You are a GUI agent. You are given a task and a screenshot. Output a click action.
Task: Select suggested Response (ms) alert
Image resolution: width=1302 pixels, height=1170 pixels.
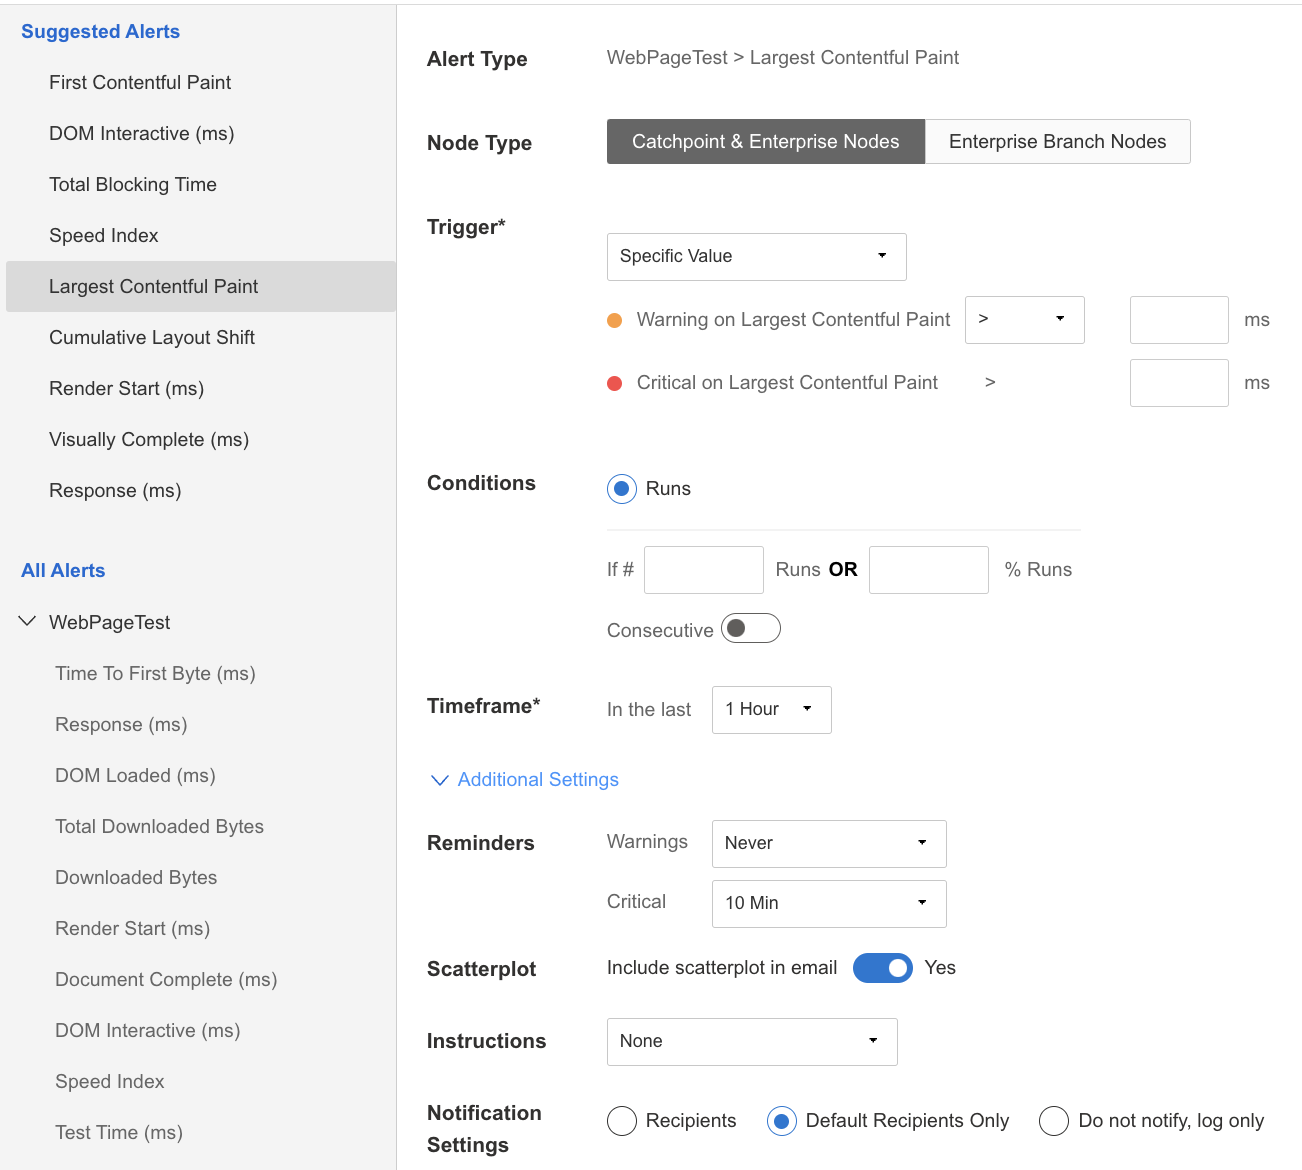[x=115, y=491]
